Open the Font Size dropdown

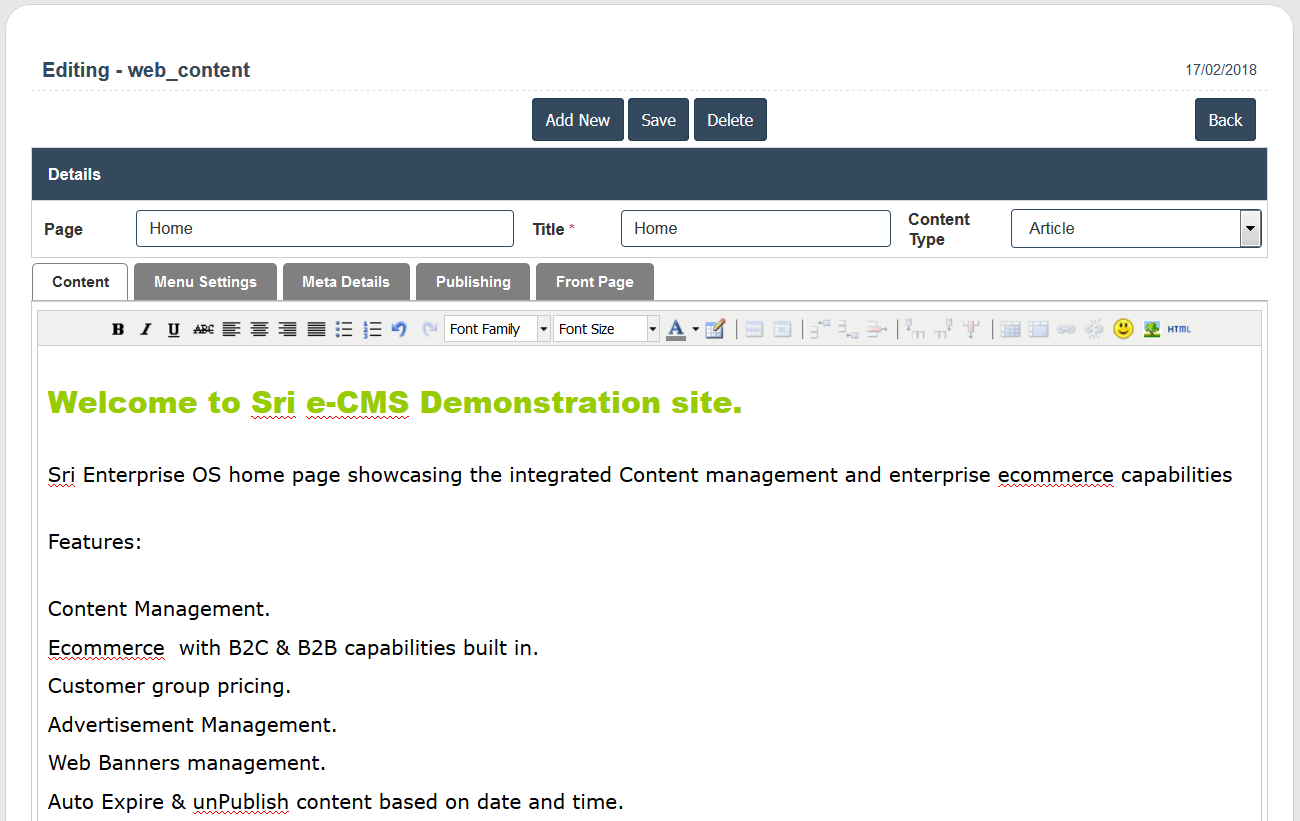pos(606,329)
